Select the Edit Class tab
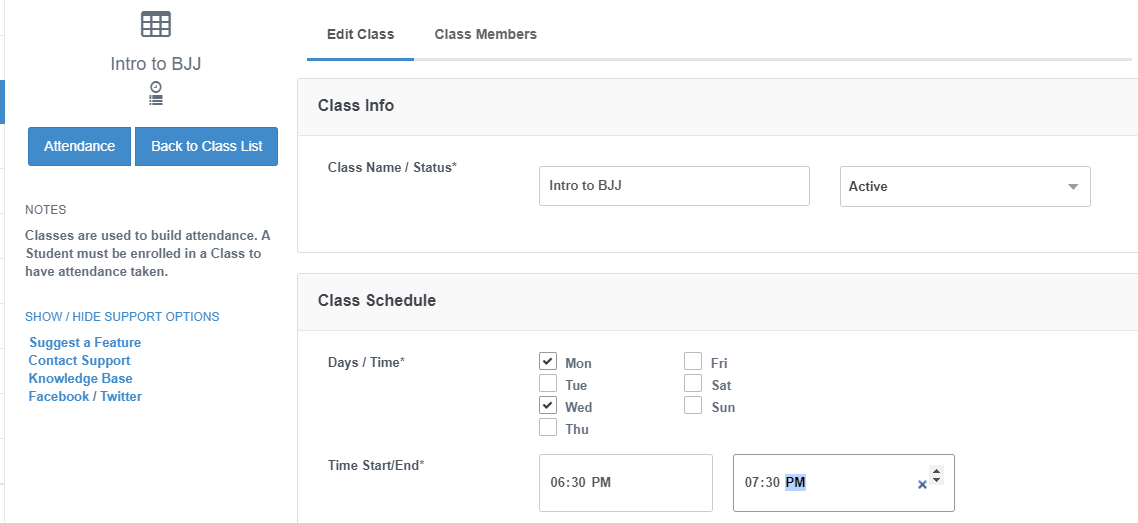1138x523 pixels. pyautogui.click(x=361, y=34)
